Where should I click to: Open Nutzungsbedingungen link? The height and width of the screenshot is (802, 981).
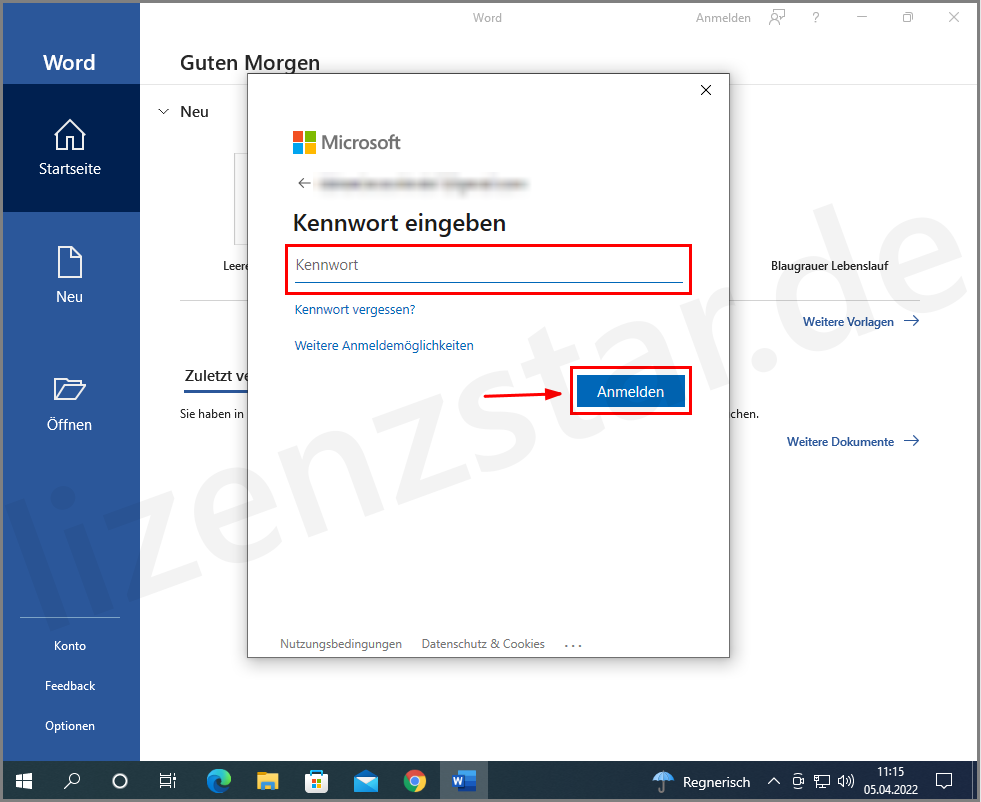coord(341,644)
